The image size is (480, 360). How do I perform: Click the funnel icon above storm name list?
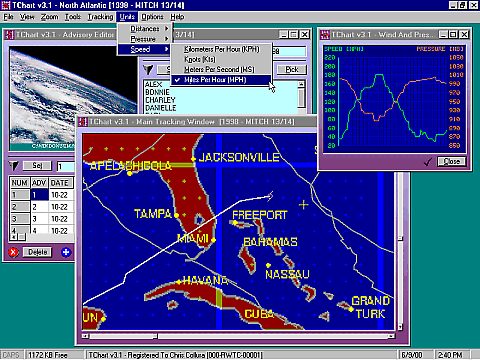click(x=148, y=69)
